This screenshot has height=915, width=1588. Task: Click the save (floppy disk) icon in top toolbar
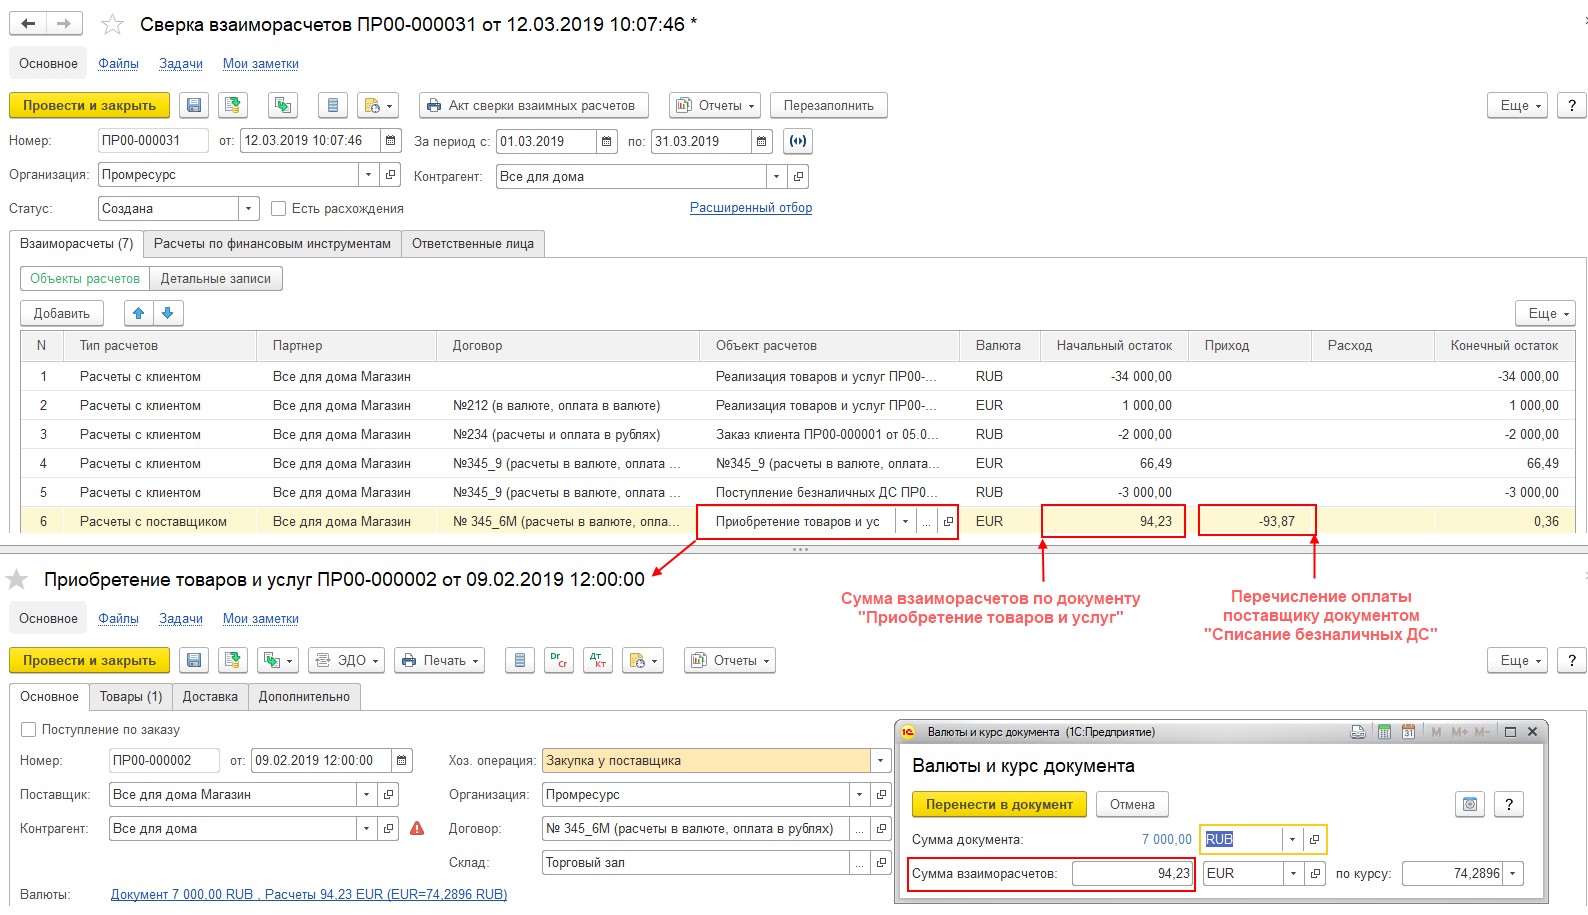(194, 105)
